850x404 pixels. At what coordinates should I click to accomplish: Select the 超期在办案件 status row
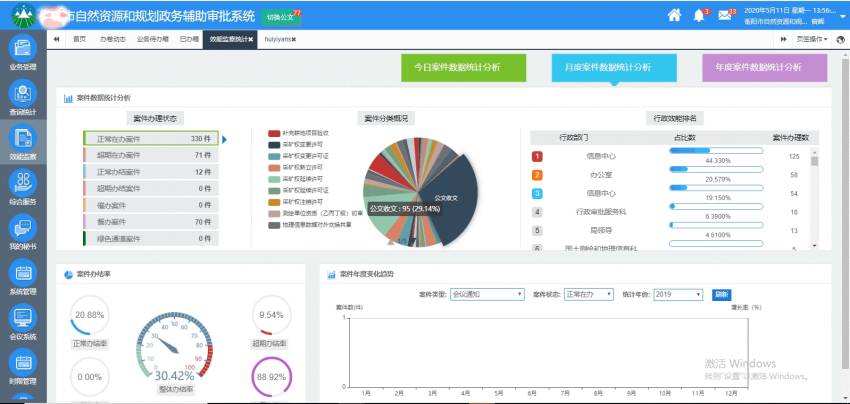[x=148, y=156]
